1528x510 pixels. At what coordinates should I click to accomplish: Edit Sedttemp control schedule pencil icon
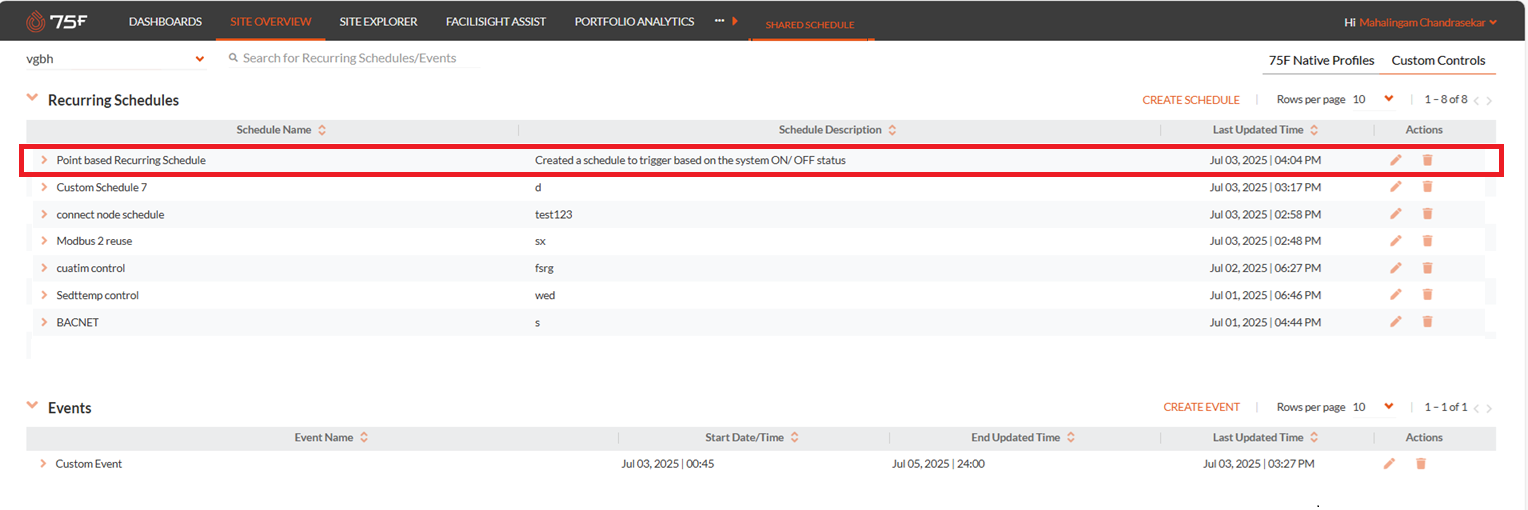(x=1396, y=295)
